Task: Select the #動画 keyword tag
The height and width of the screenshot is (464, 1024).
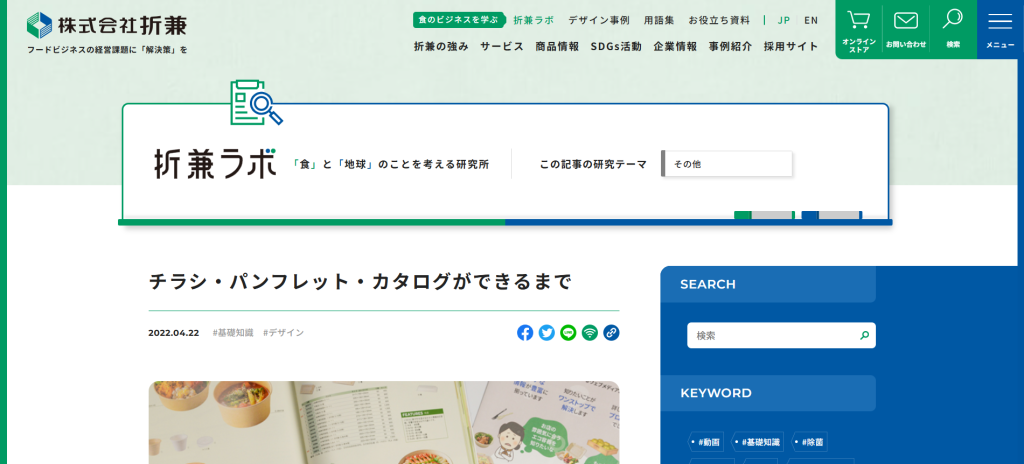Action: click(x=707, y=442)
